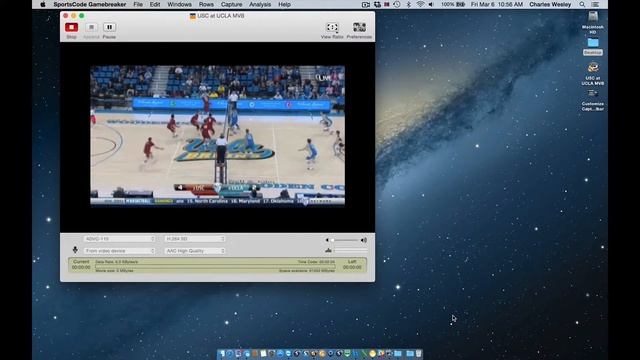Click the 100% battery indicator
Image resolution: width=640 pixels, height=360 pixels.
tap(453, 4)
